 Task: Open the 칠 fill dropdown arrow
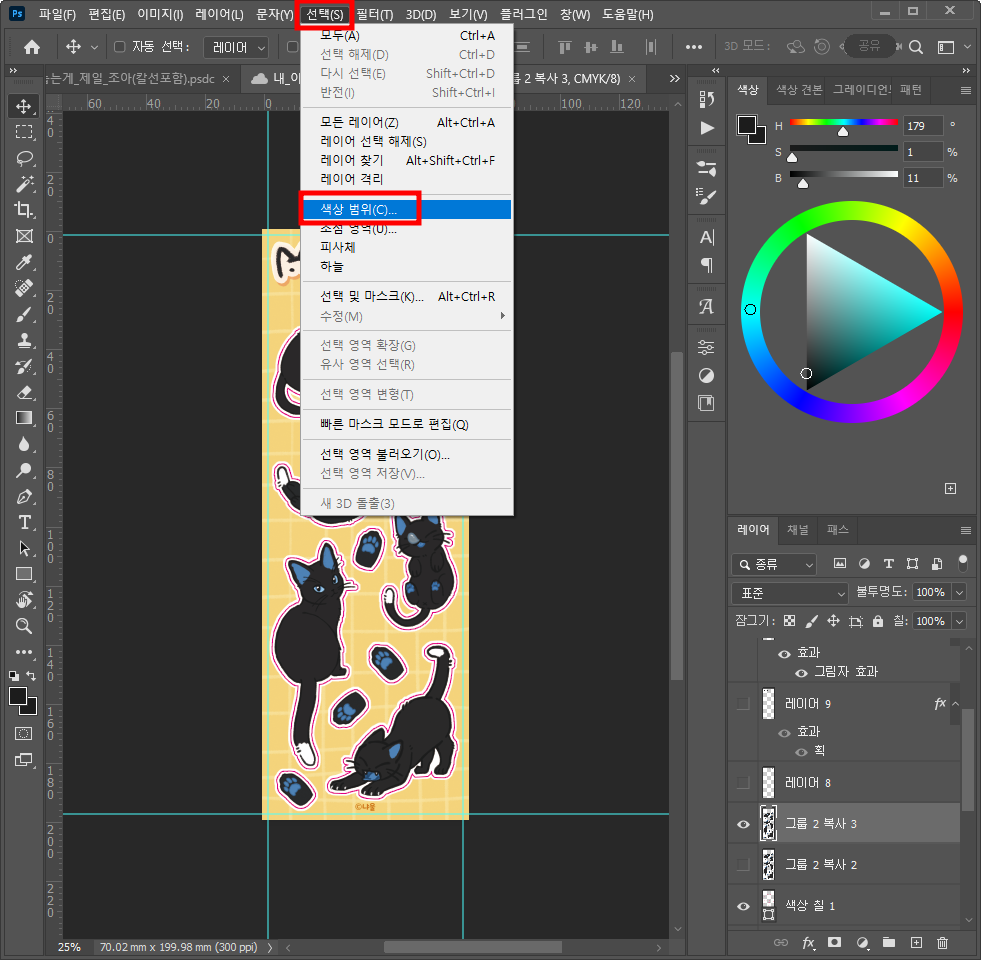coord(959,621)
